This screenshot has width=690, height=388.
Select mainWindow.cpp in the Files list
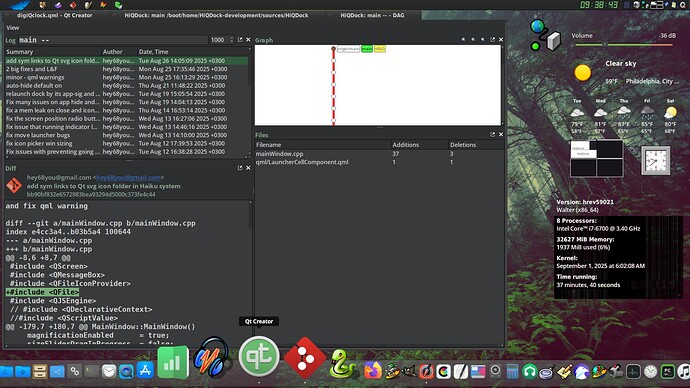[x=379, y=154]
